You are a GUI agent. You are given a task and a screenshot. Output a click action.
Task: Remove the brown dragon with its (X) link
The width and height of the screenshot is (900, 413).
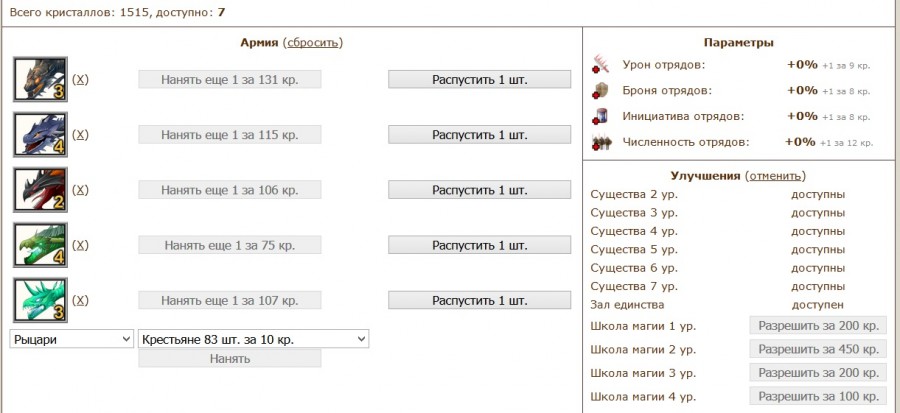(81, 79)
